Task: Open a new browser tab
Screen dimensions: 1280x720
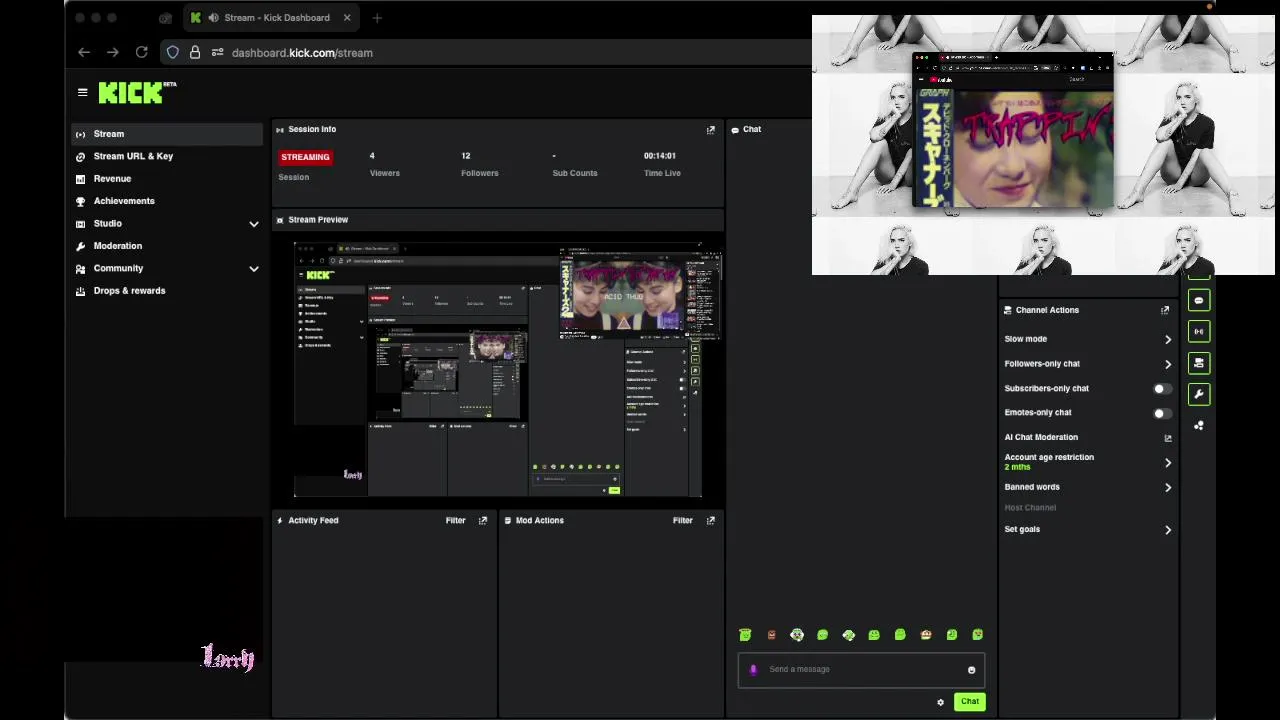Action: coord(377,18)
